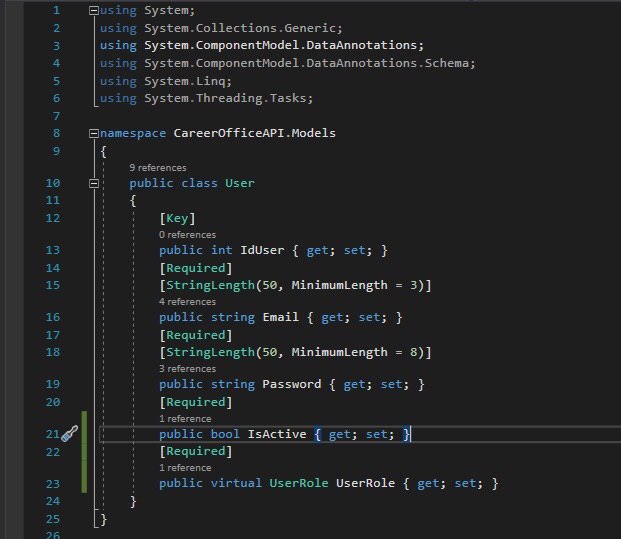This screenshot has width=621, height=539.
Task: Click the [Required] attribute on line 17
Action: pyautogui.click(x=196, y=335)
